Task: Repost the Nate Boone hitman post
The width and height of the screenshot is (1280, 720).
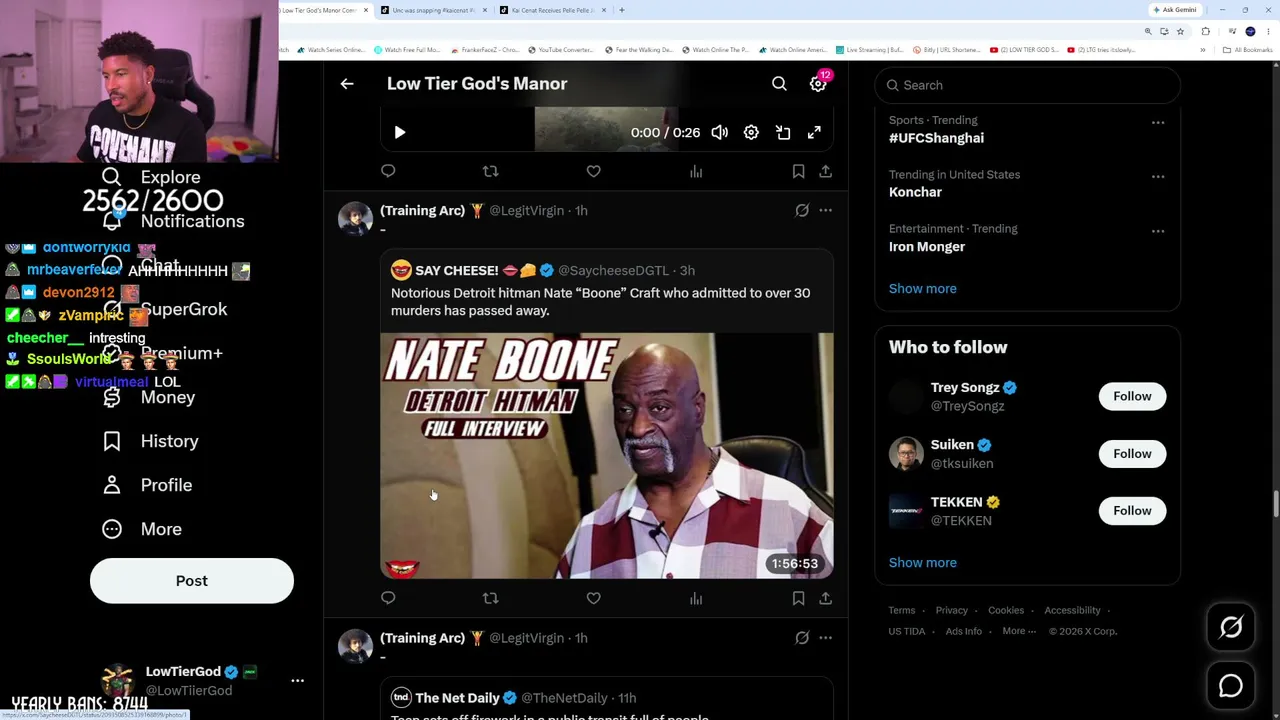Action: pyautogui.click(x=490, y=598)
